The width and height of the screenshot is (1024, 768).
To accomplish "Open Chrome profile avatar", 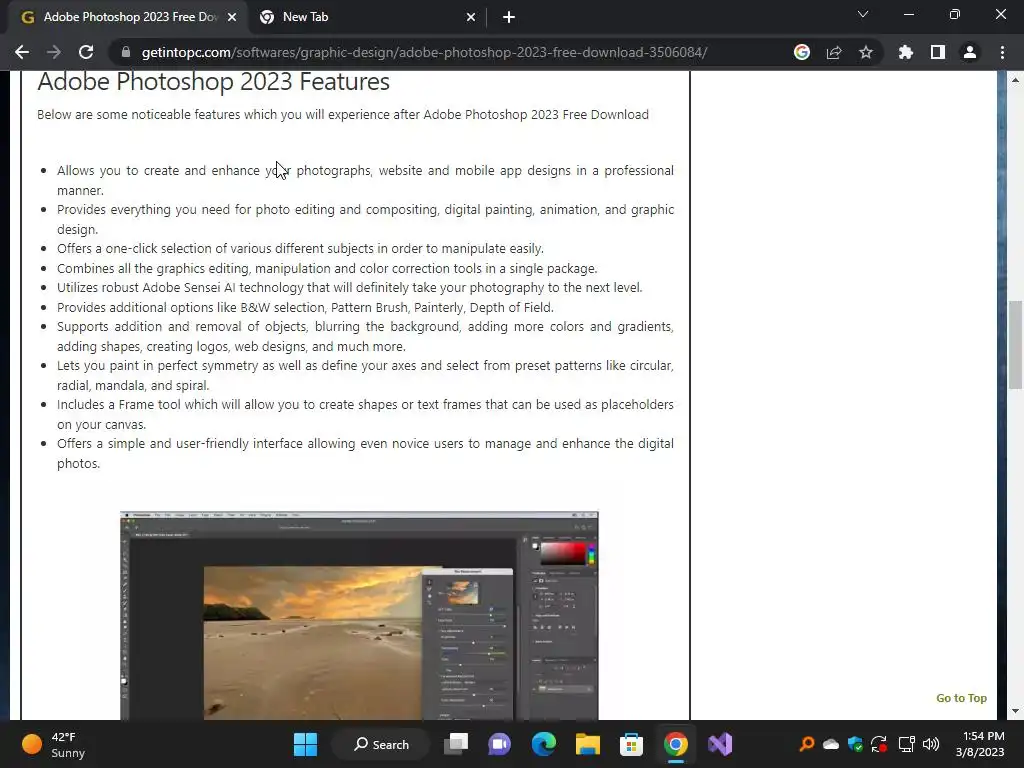I will pos(970,52).
